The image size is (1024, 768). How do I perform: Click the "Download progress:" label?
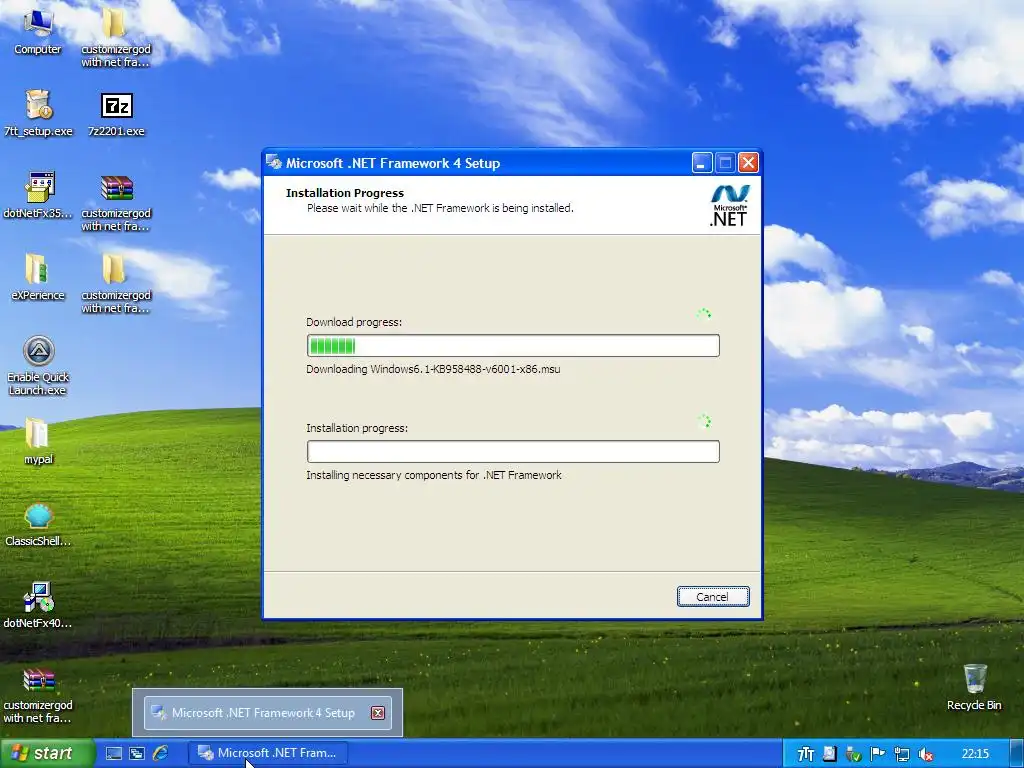point(354,322)
